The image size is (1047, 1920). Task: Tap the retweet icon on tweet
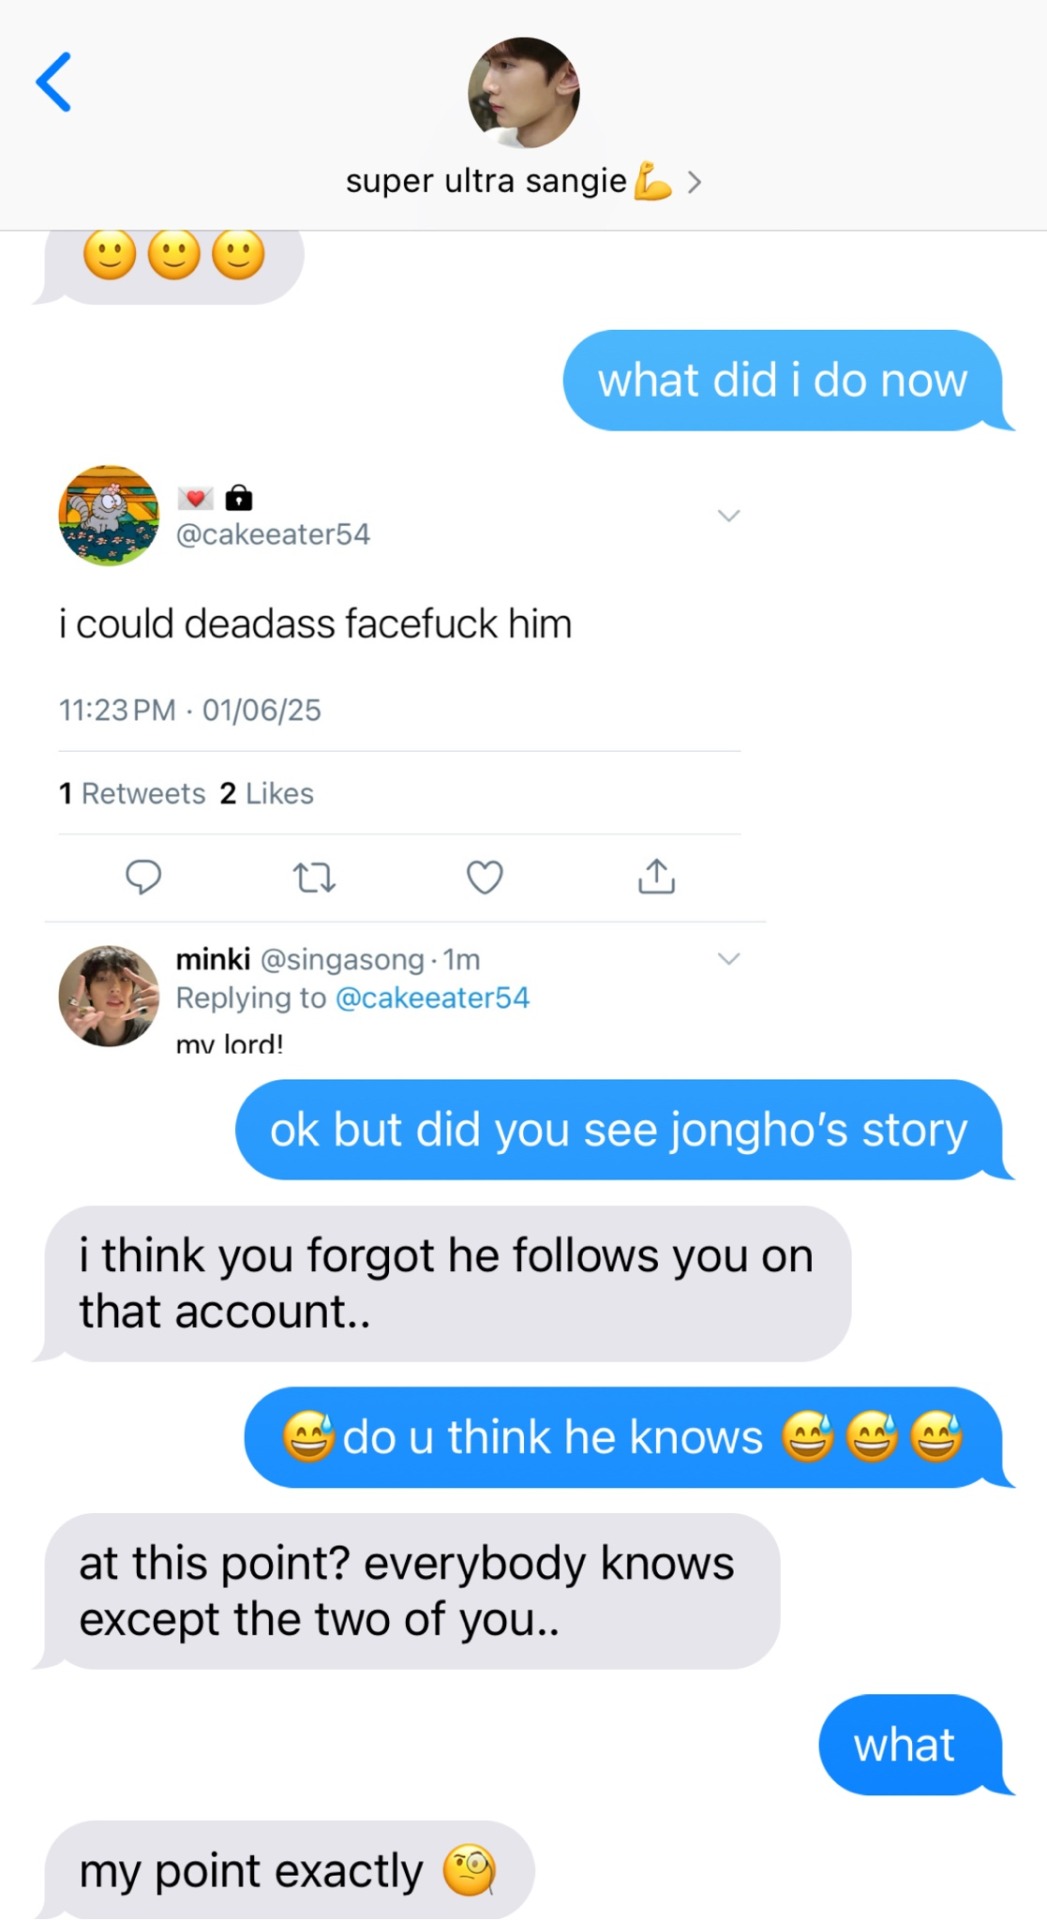(x=314, y=878)
